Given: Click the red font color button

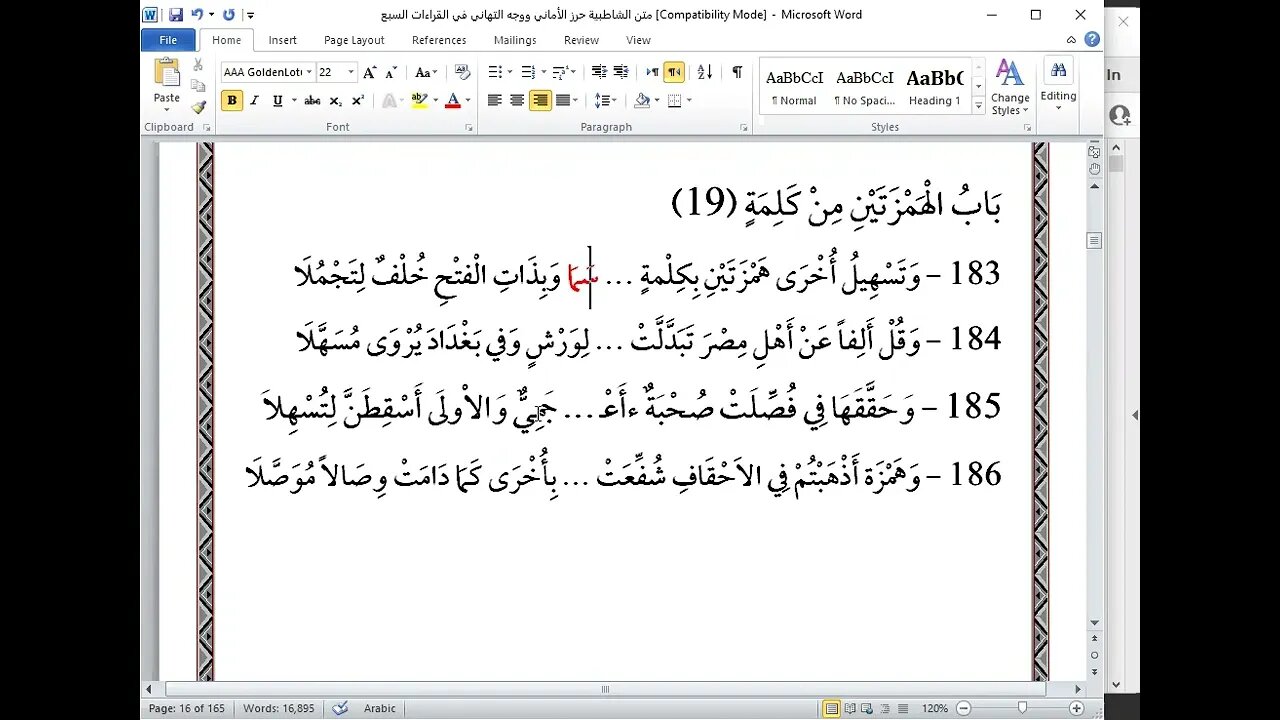Looking at the screenshot, I should (x=452, y=100).
